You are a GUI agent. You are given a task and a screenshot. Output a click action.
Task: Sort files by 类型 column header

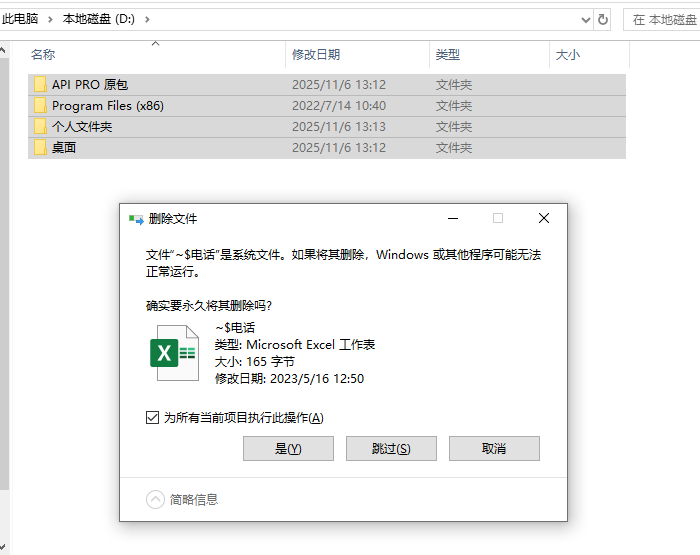[448, 55]
